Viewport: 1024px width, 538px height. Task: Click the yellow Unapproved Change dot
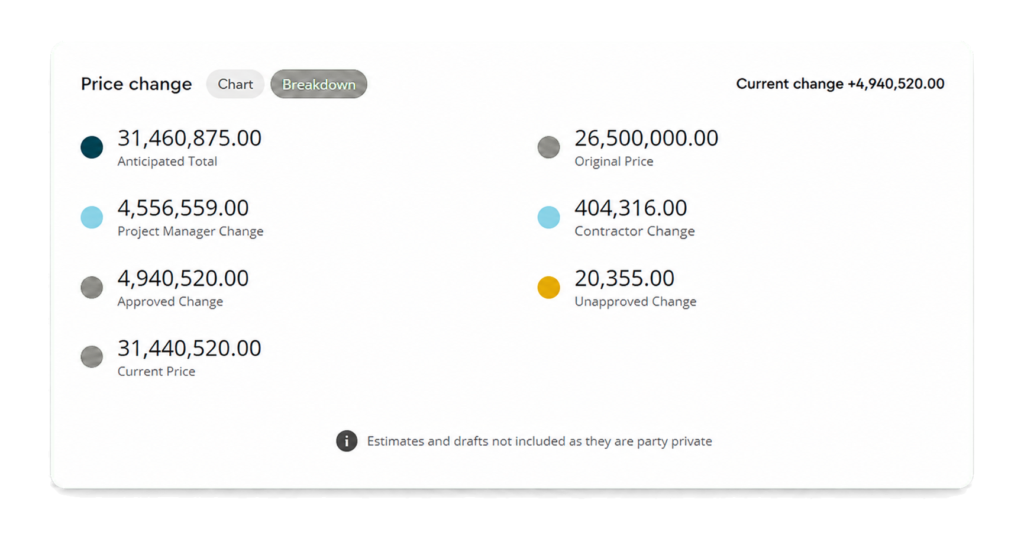coord(549,287)
